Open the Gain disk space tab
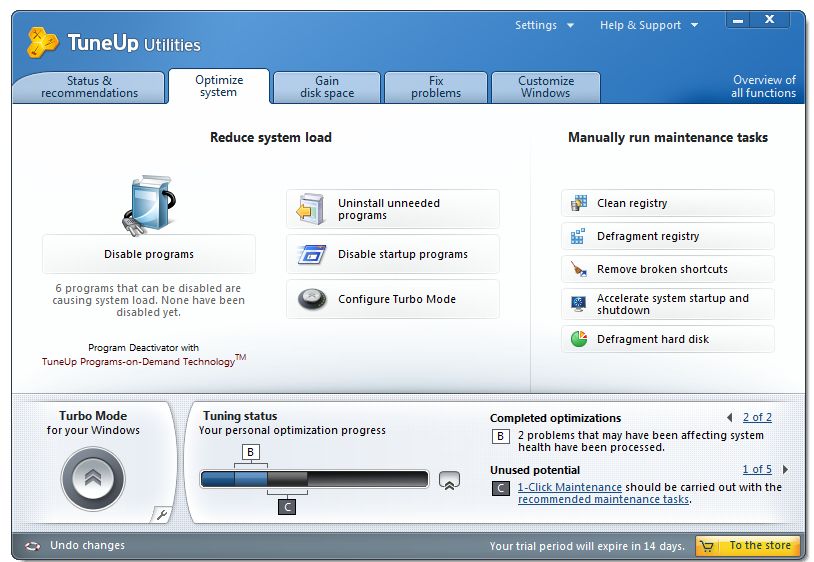Image resolution: width=814 pixels, height=562 pixels. point(327,87)
